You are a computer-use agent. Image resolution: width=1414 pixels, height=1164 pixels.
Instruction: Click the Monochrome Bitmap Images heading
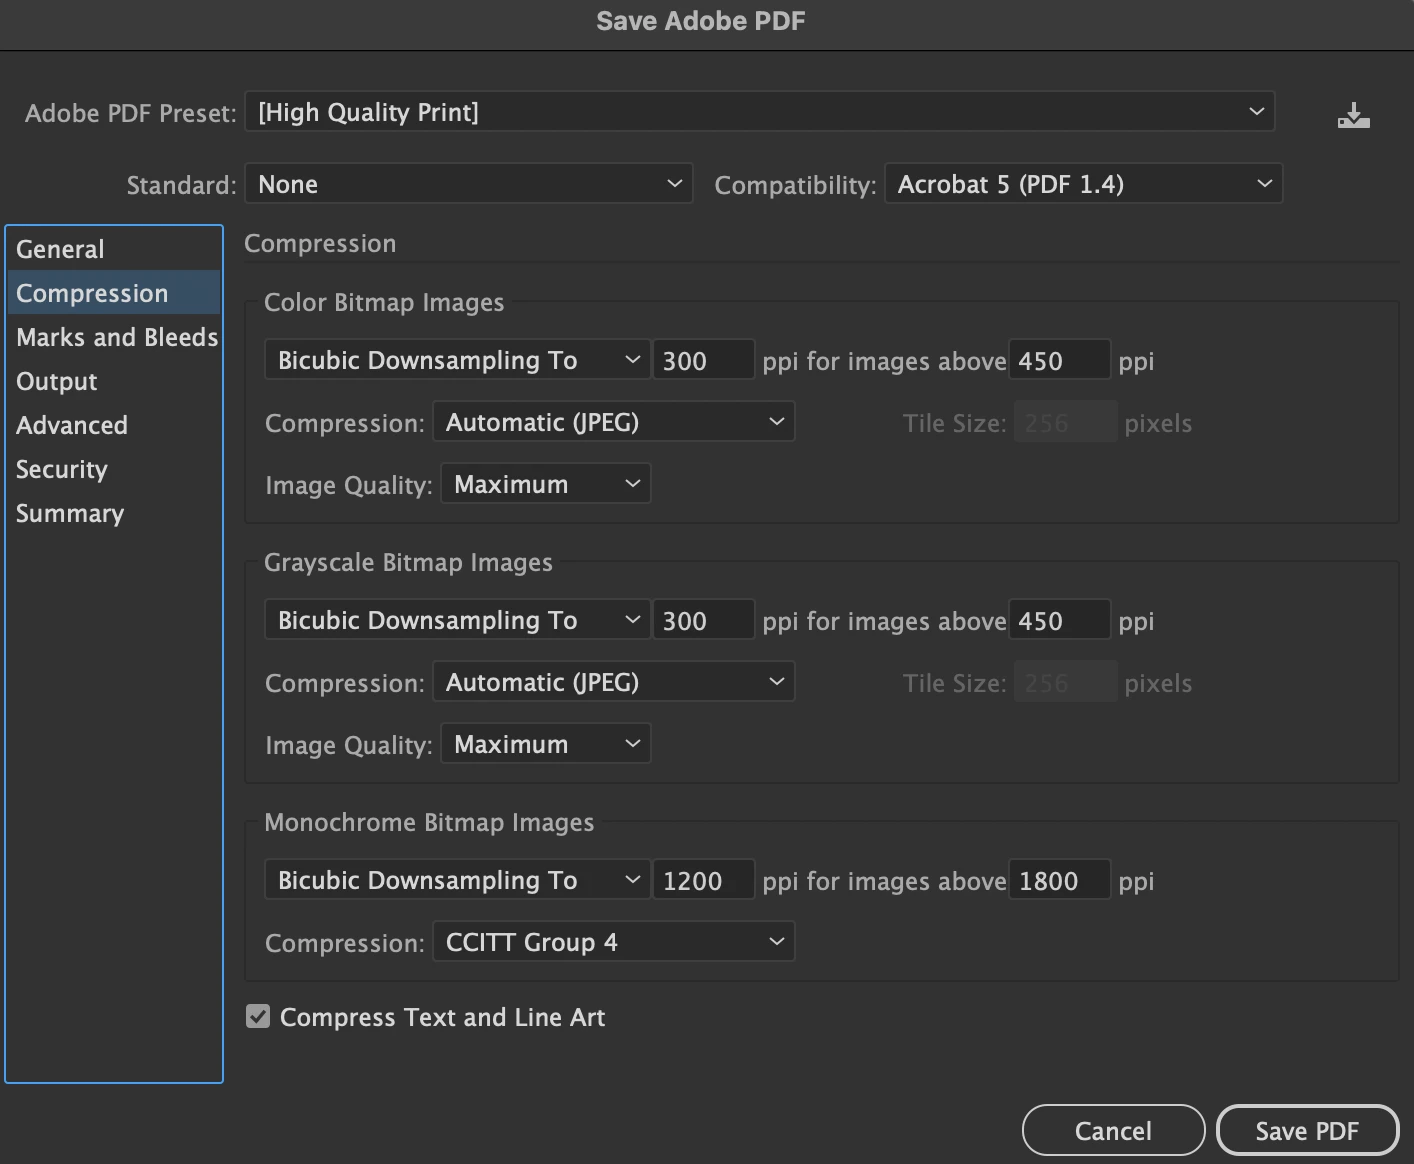point(429,822)
